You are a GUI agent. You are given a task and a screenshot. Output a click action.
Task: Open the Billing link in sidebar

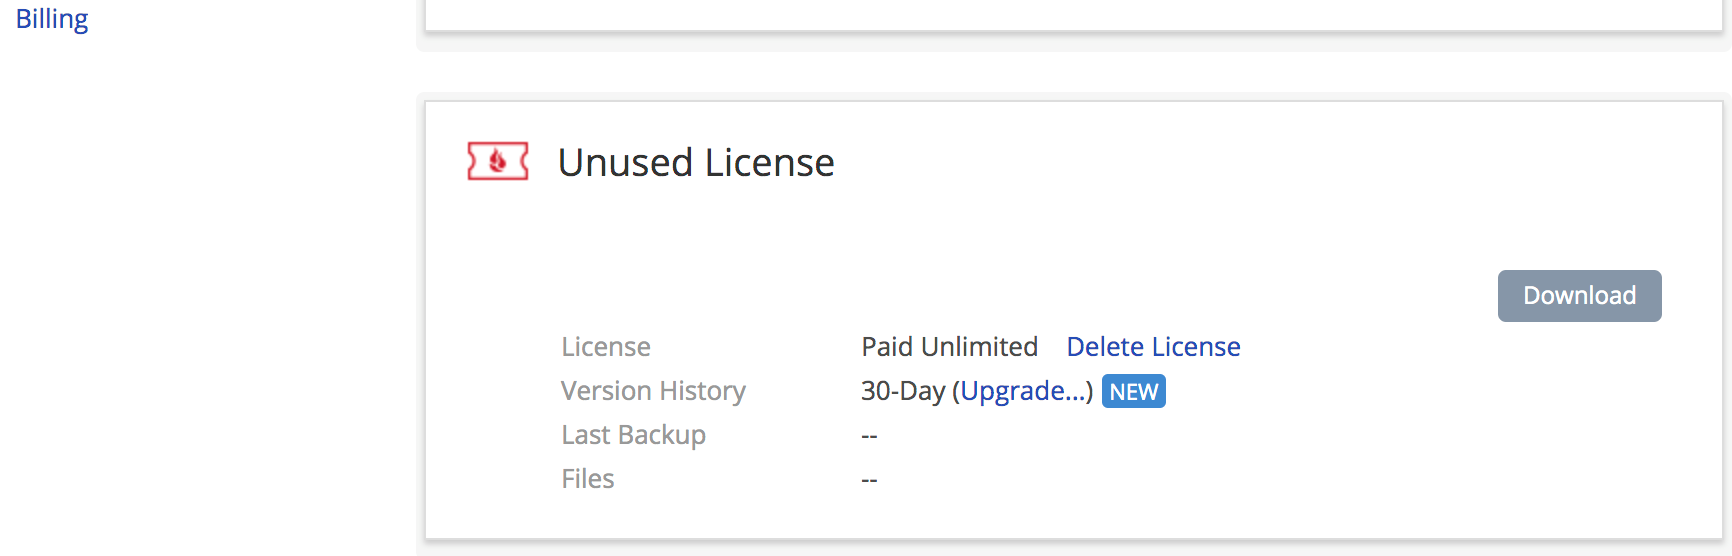click(x=52, y=19)
